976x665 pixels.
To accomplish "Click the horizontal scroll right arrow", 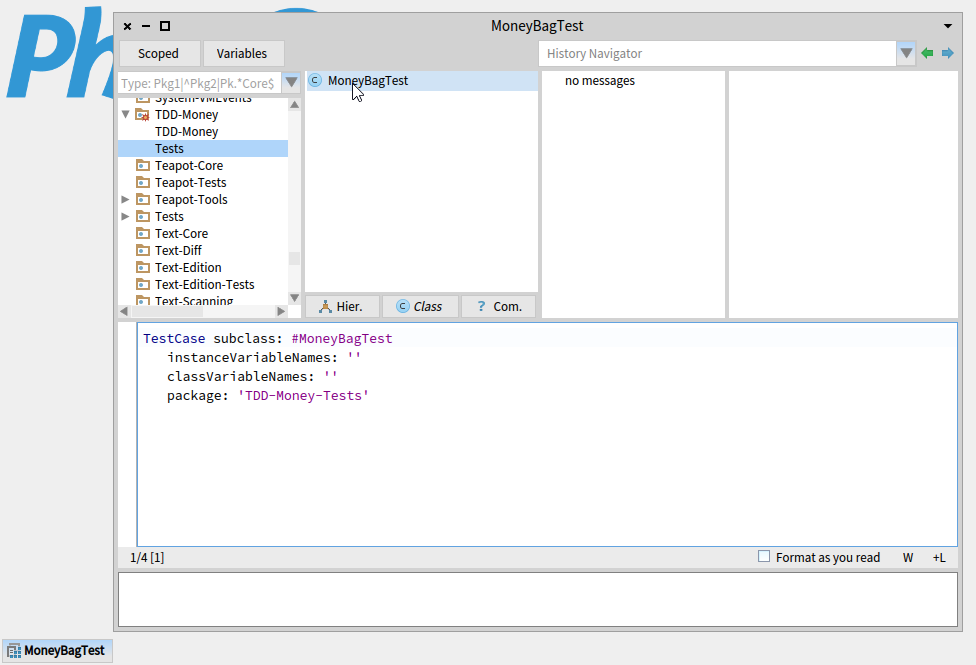I will tap(281, 311).
